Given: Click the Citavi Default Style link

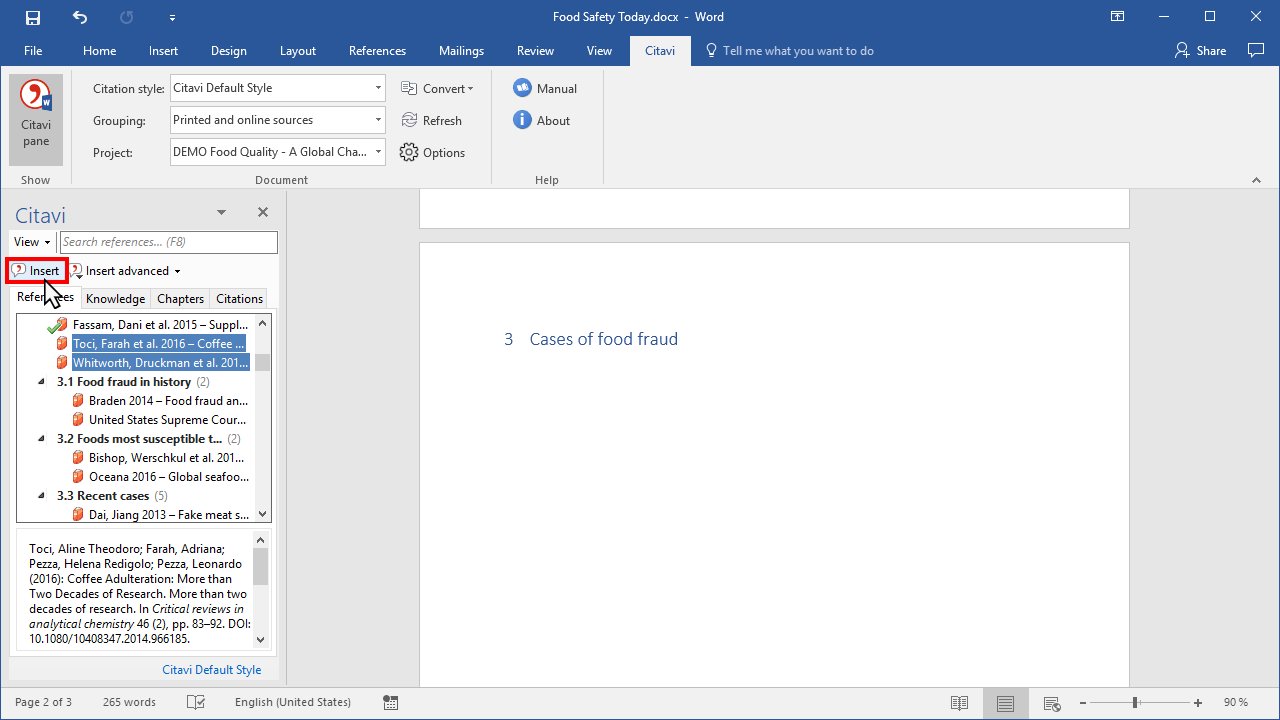Looking at the screenshot, I should pyautogui.click(x=212, y=670).
